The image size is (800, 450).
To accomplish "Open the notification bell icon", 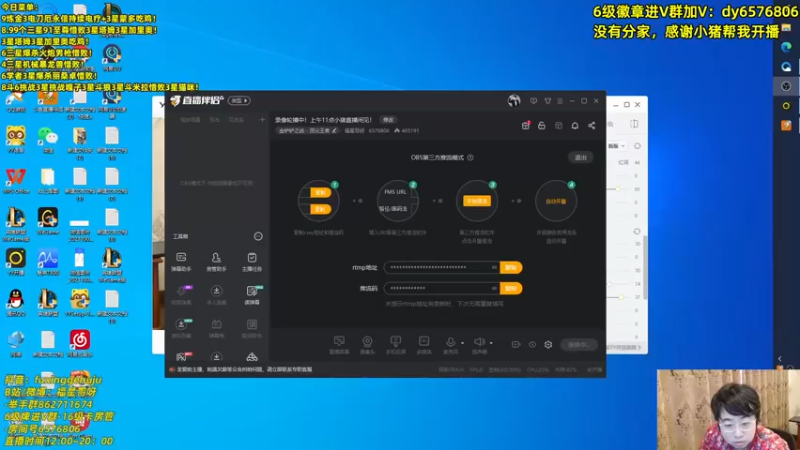I will 575,126.
